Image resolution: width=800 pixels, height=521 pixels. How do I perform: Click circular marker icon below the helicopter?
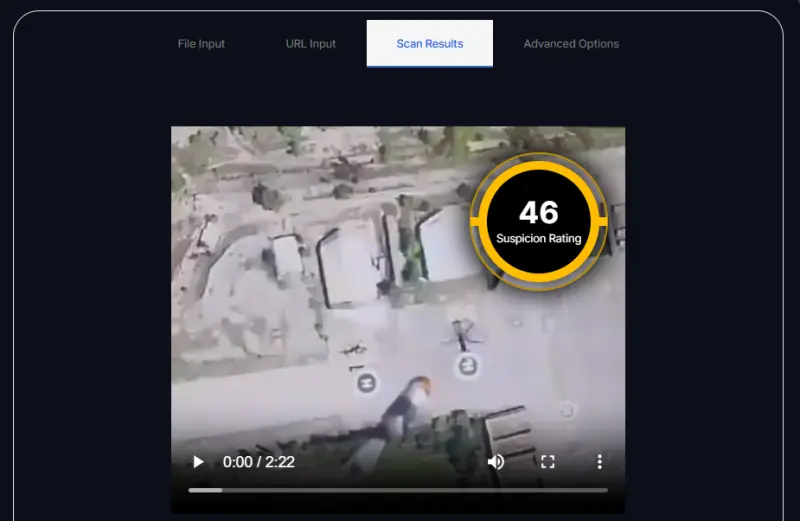pos(468,366)
